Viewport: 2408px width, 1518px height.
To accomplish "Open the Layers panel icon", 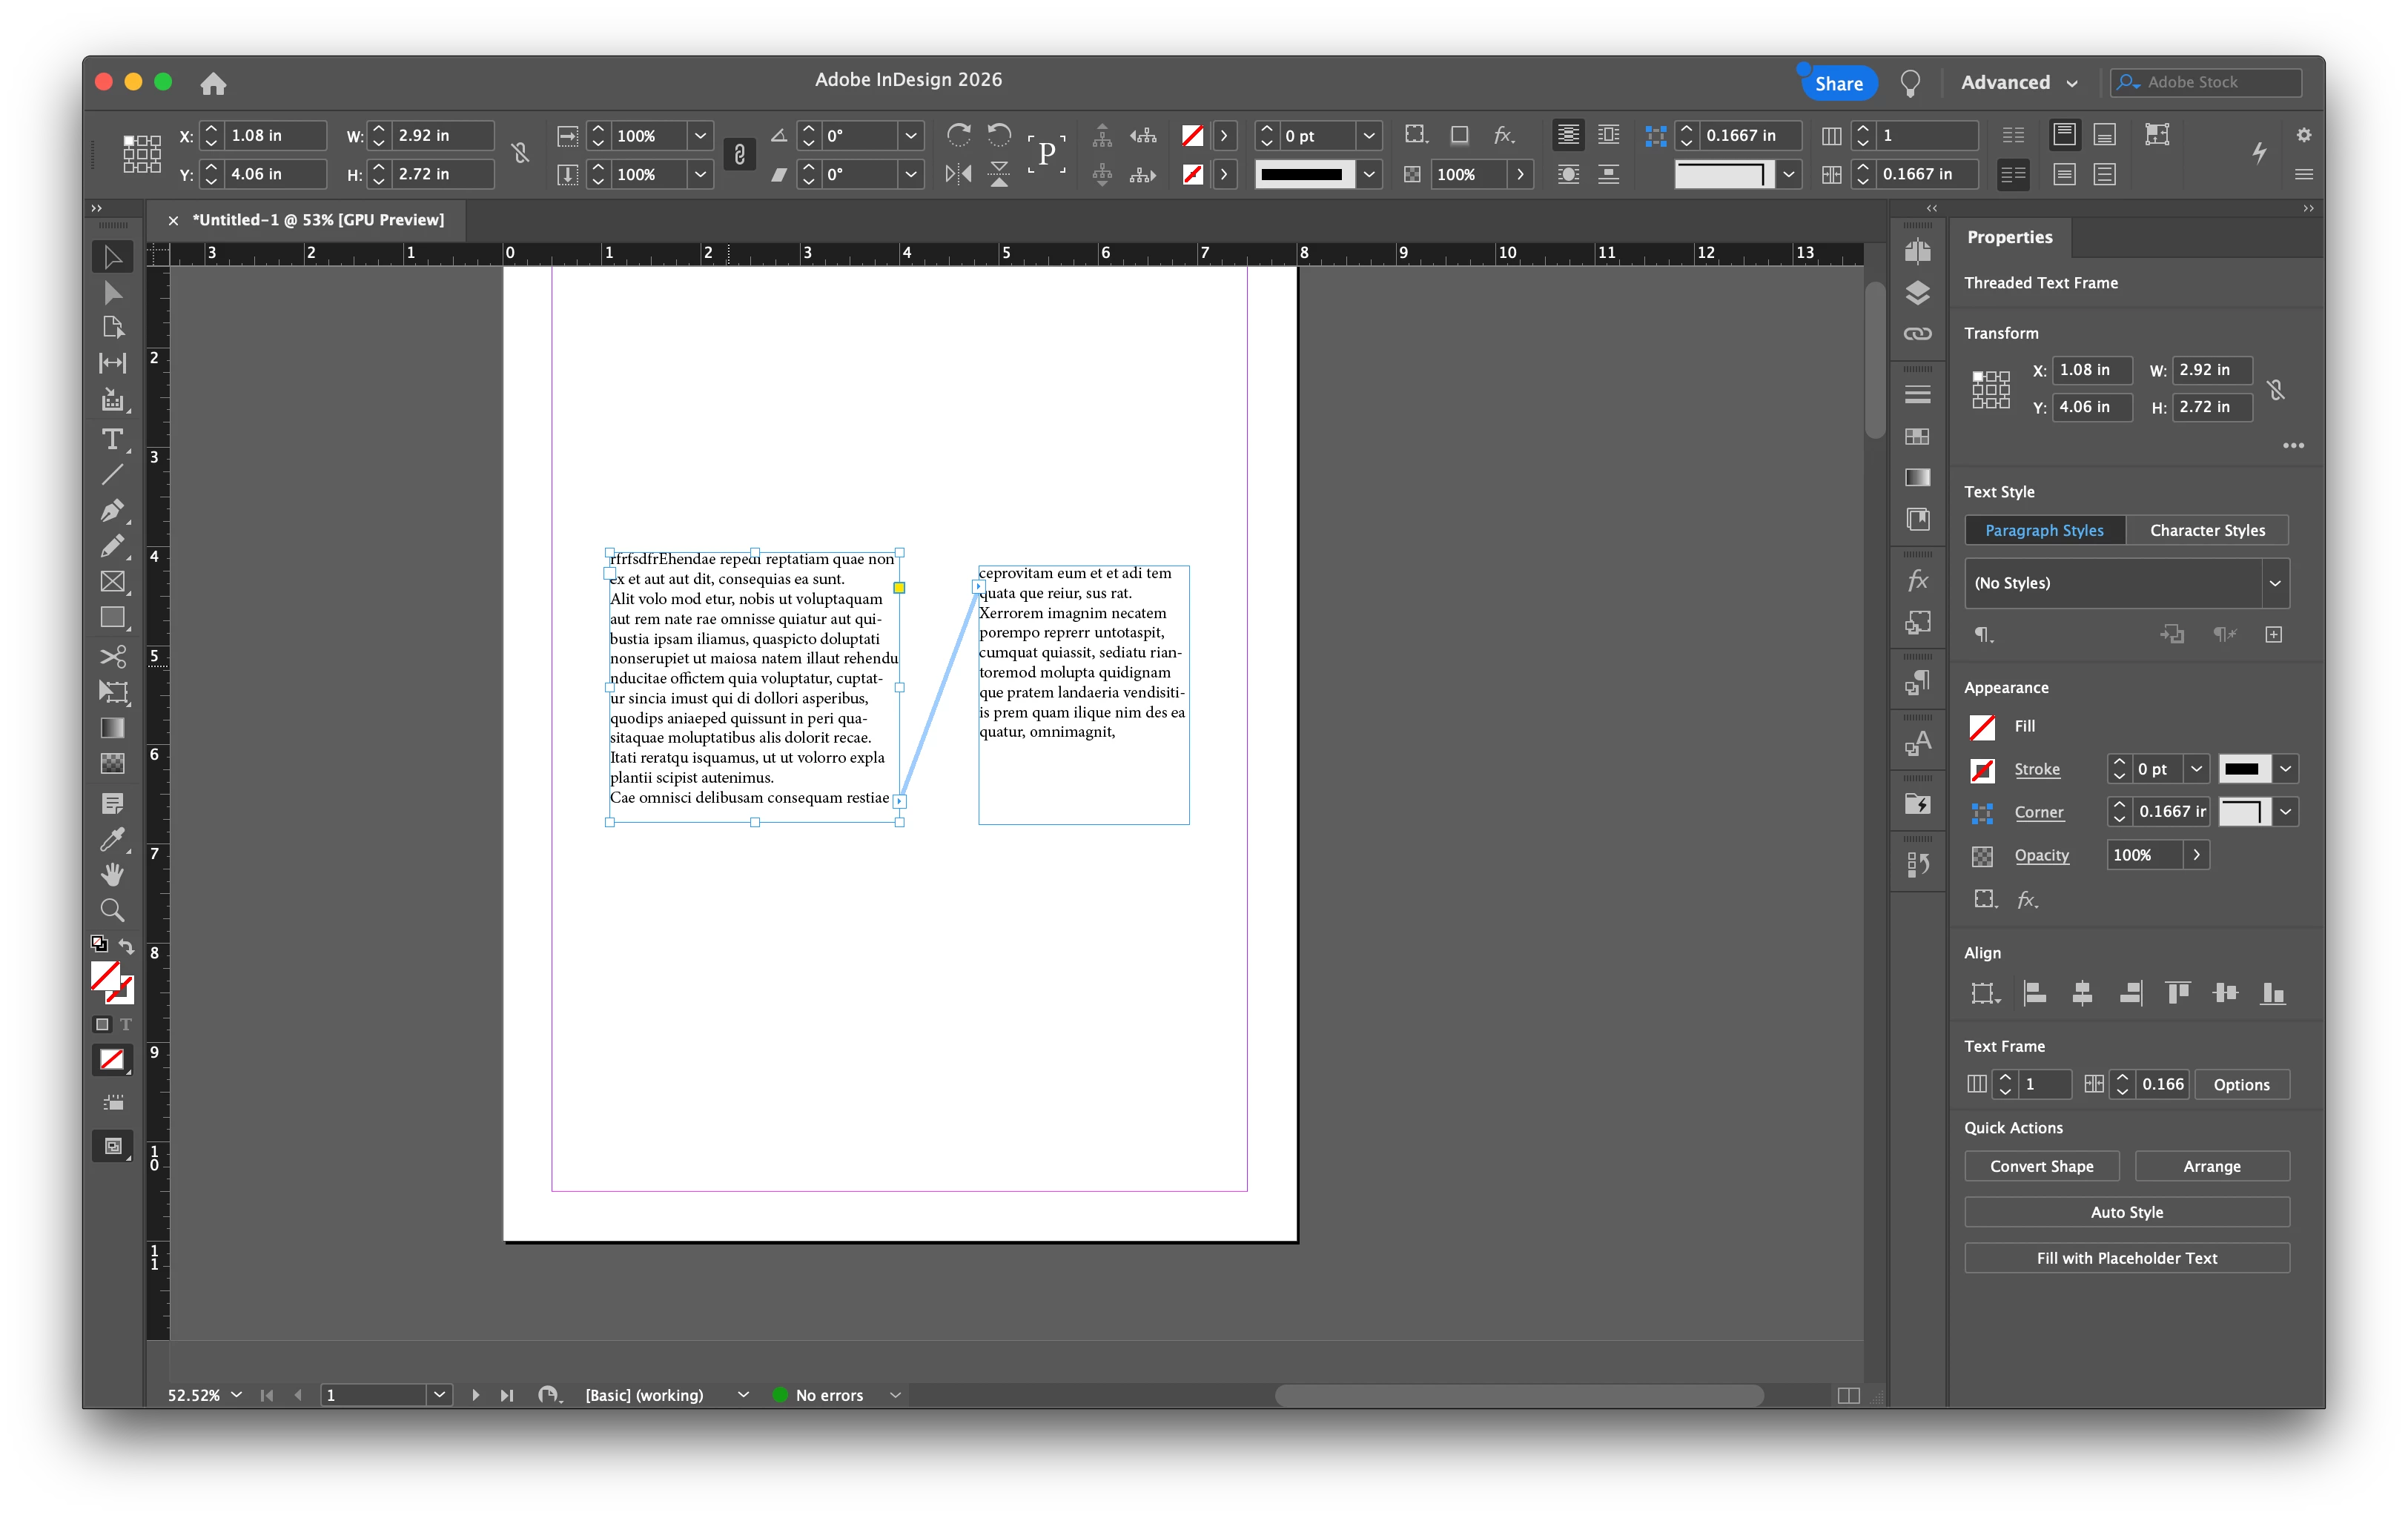I will [x=1917, y=293].
